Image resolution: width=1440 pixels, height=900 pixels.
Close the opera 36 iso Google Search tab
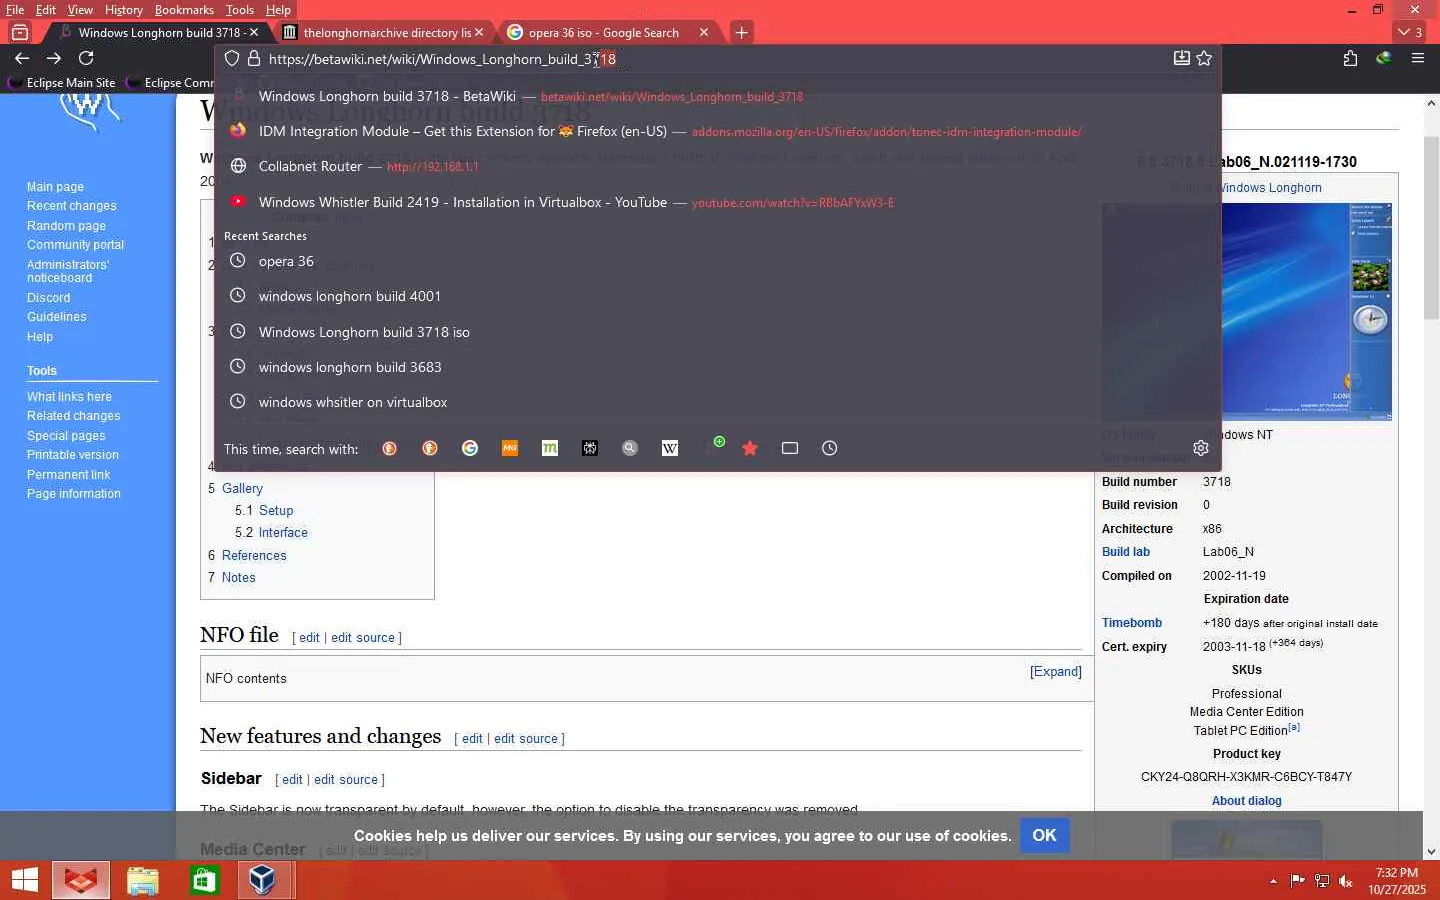pos(704,32)
